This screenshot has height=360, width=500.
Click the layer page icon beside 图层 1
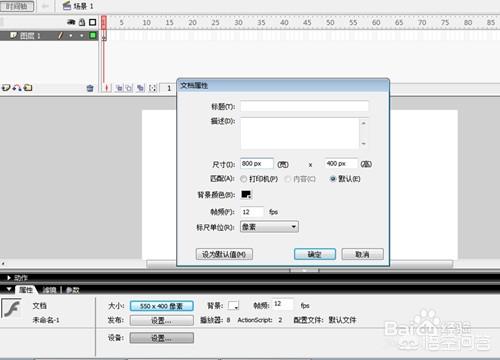coord(13,35)
